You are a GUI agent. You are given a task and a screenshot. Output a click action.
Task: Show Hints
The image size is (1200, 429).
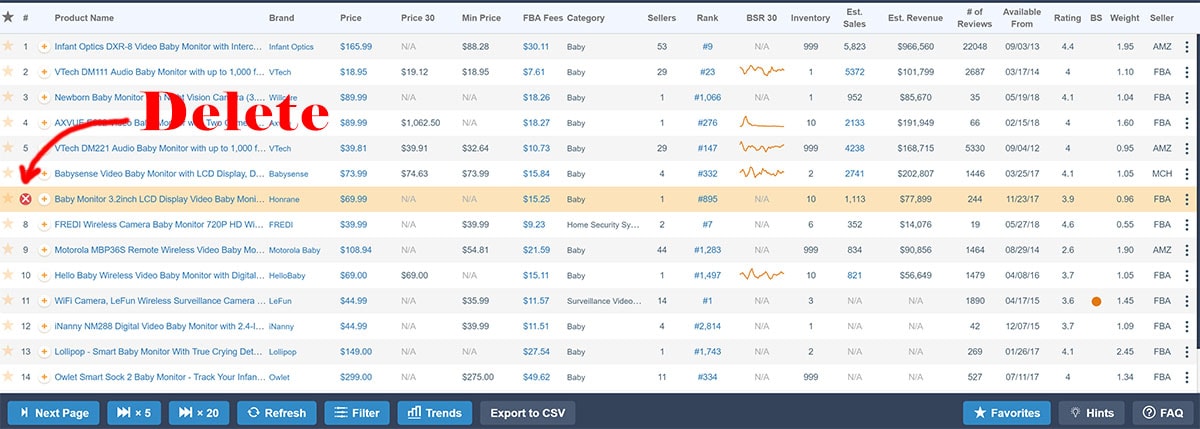tap(1092, 412)
